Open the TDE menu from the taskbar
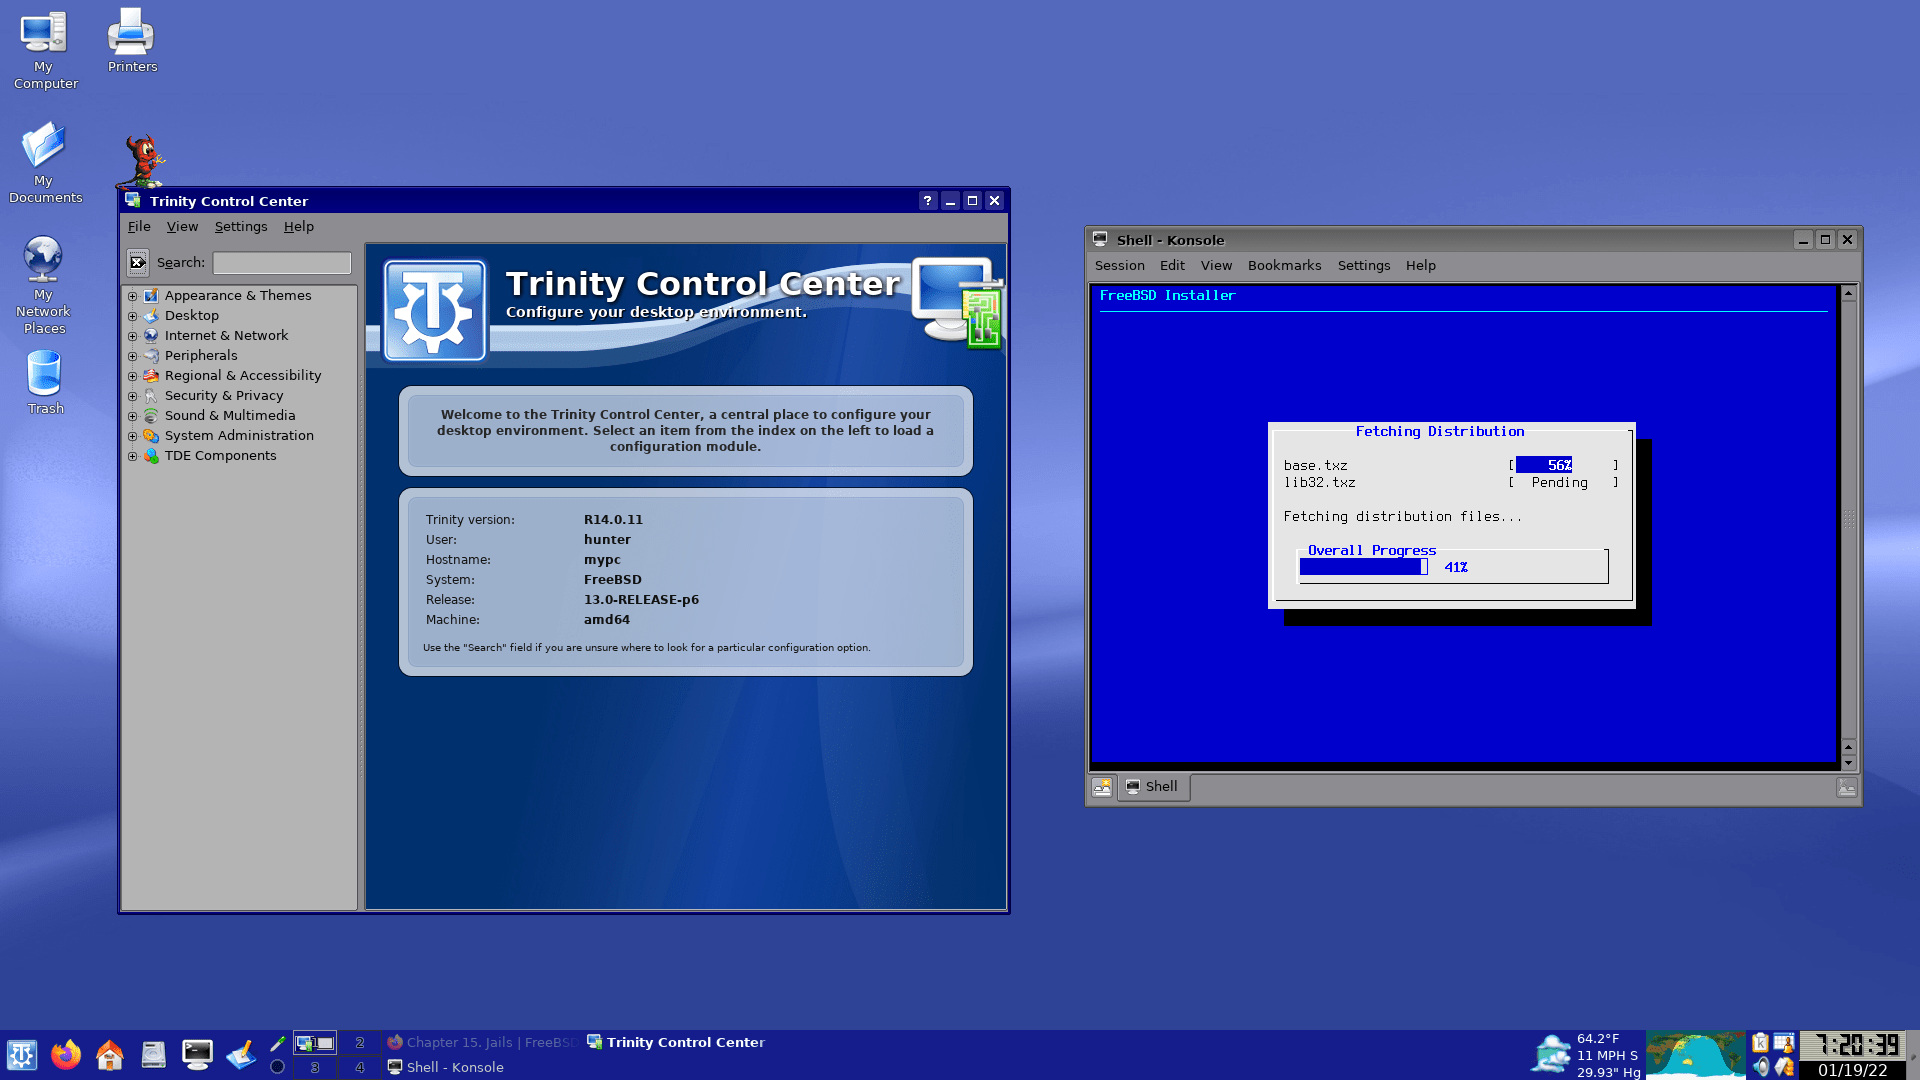1920x1080 pixels. click(22, 1054)
